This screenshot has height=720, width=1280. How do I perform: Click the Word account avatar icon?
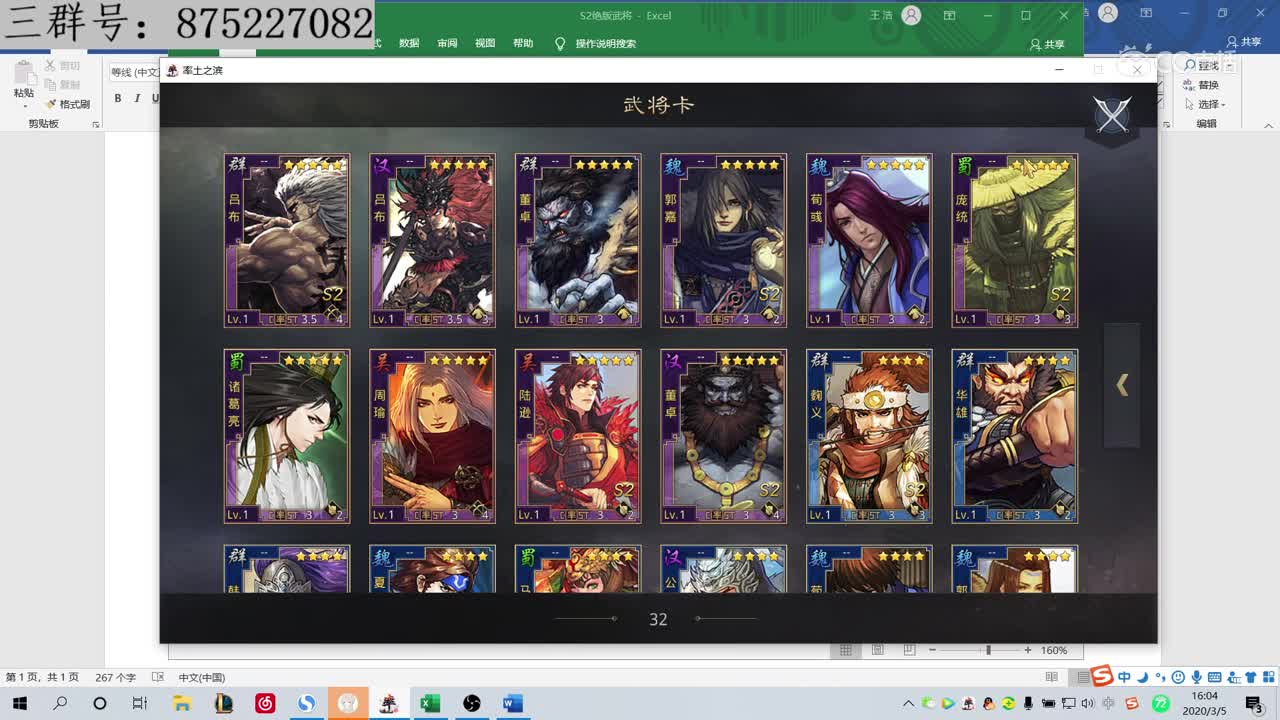(1108, 13)
